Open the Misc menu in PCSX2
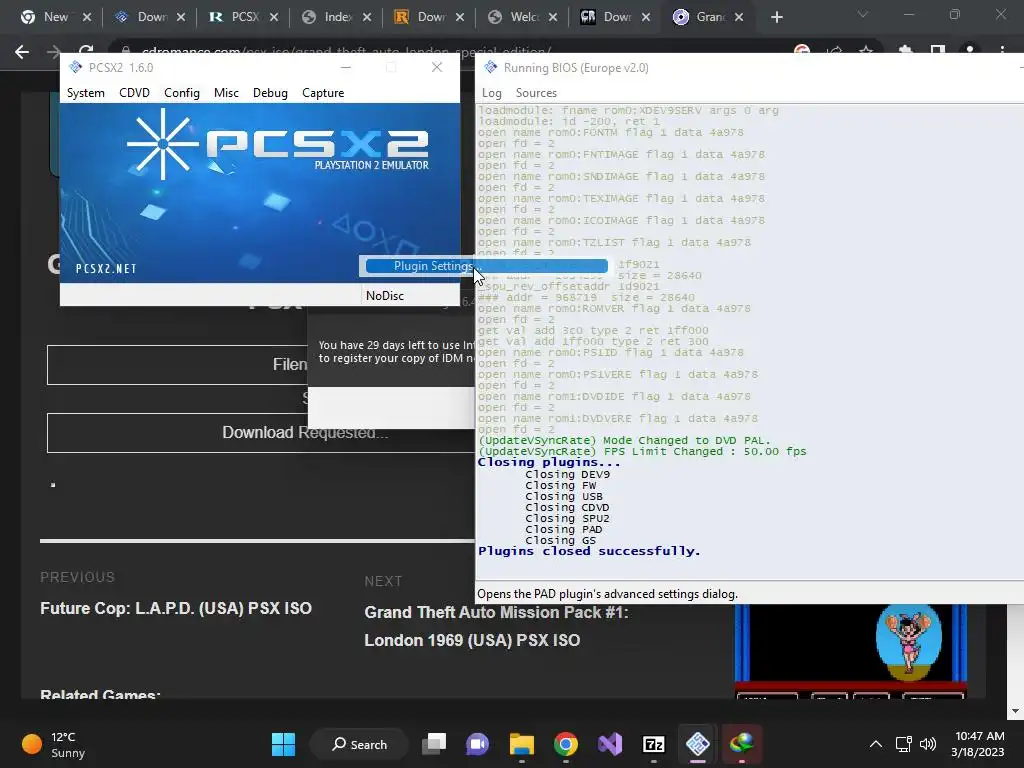This screenshot has height=768, width=1024. pyautogui.click(x=226, y=93)
